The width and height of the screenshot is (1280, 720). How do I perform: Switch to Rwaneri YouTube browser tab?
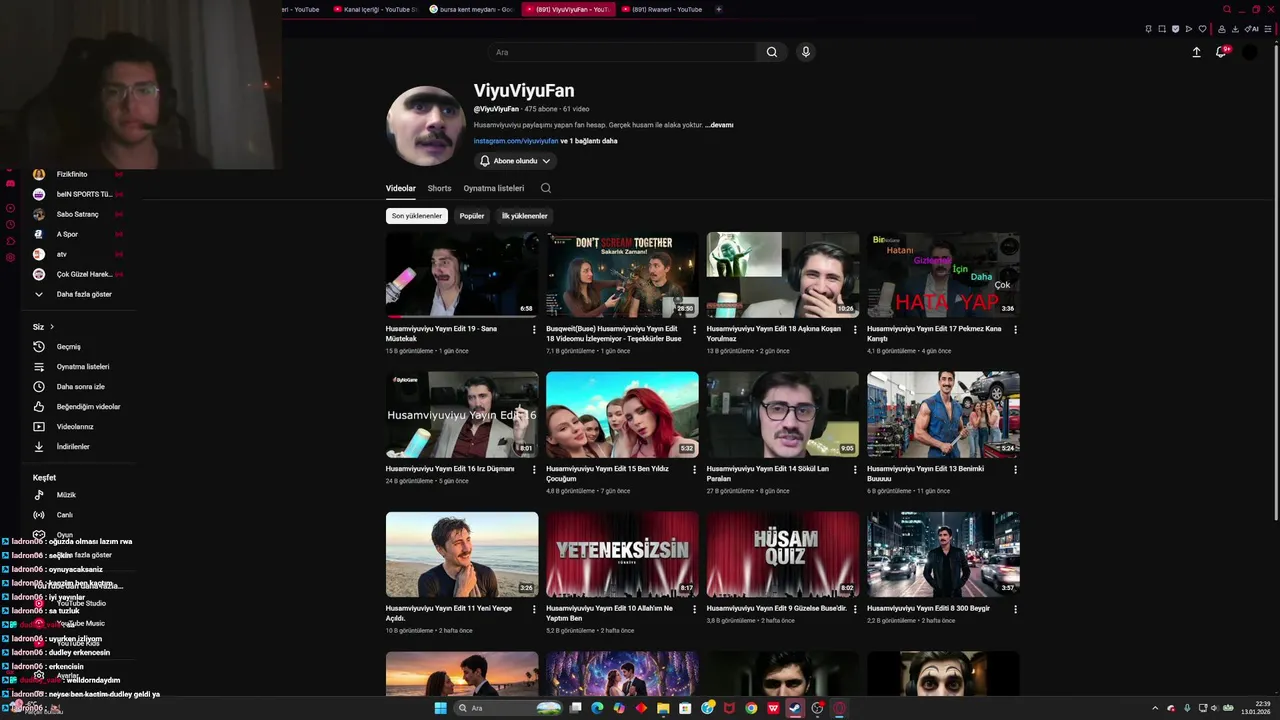click(x=662, y=9)
